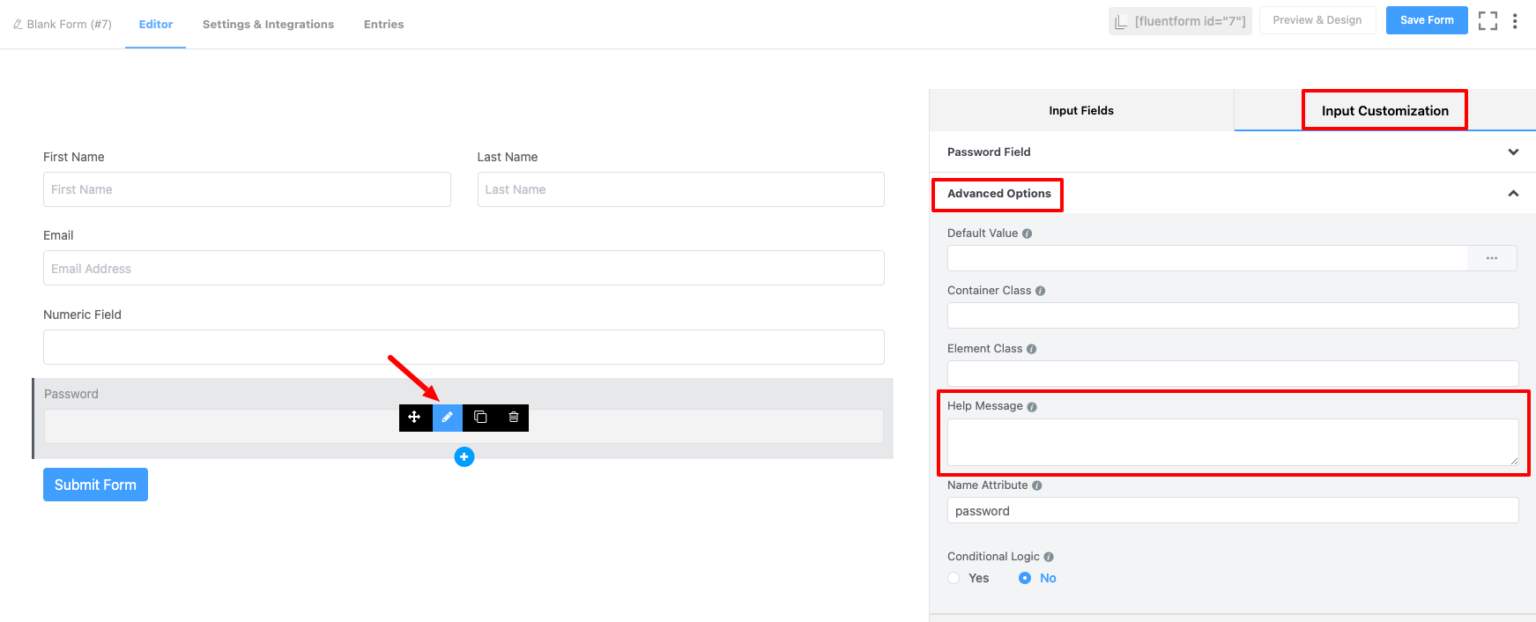Open Preview & Design
The image size is (1536, 622).
coord(1317,19)
